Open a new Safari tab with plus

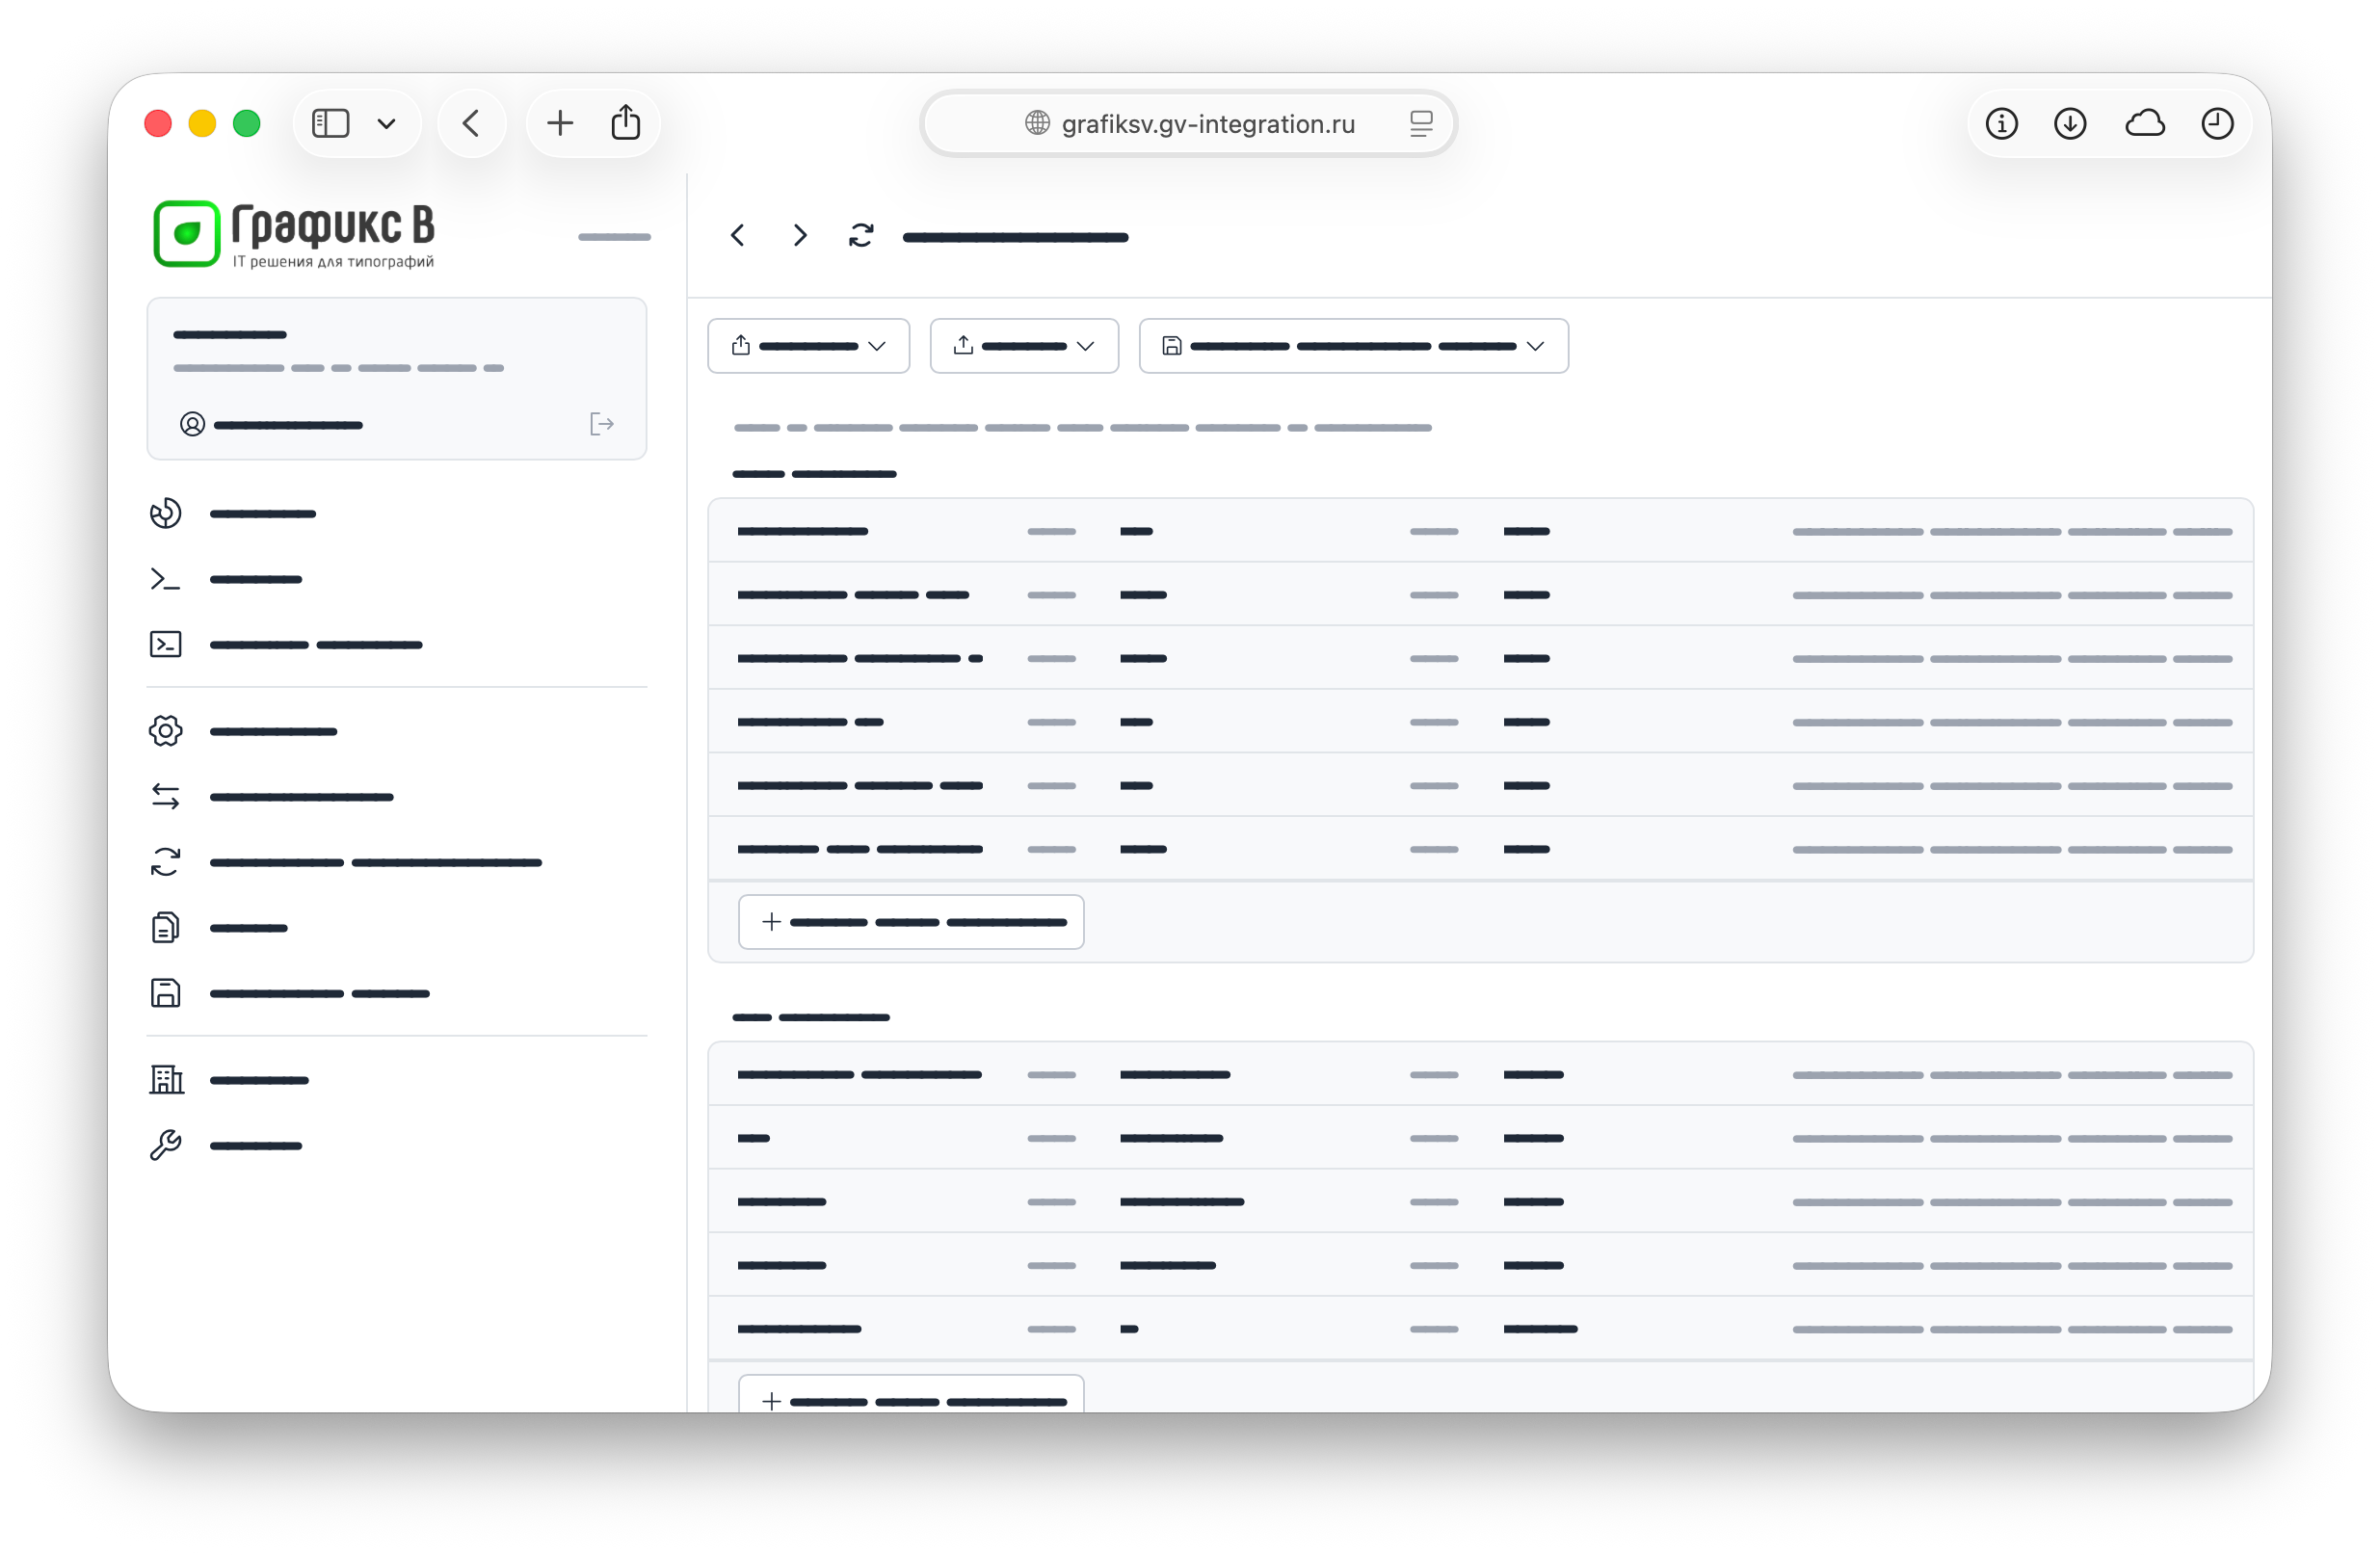[x=561, y=124]
